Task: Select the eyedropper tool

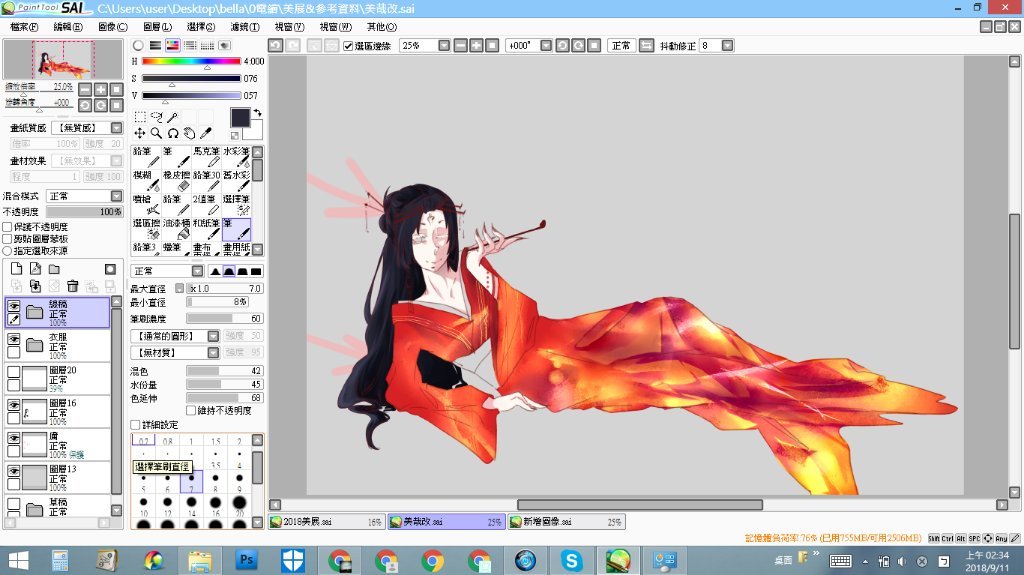Action: coord(206,133)
